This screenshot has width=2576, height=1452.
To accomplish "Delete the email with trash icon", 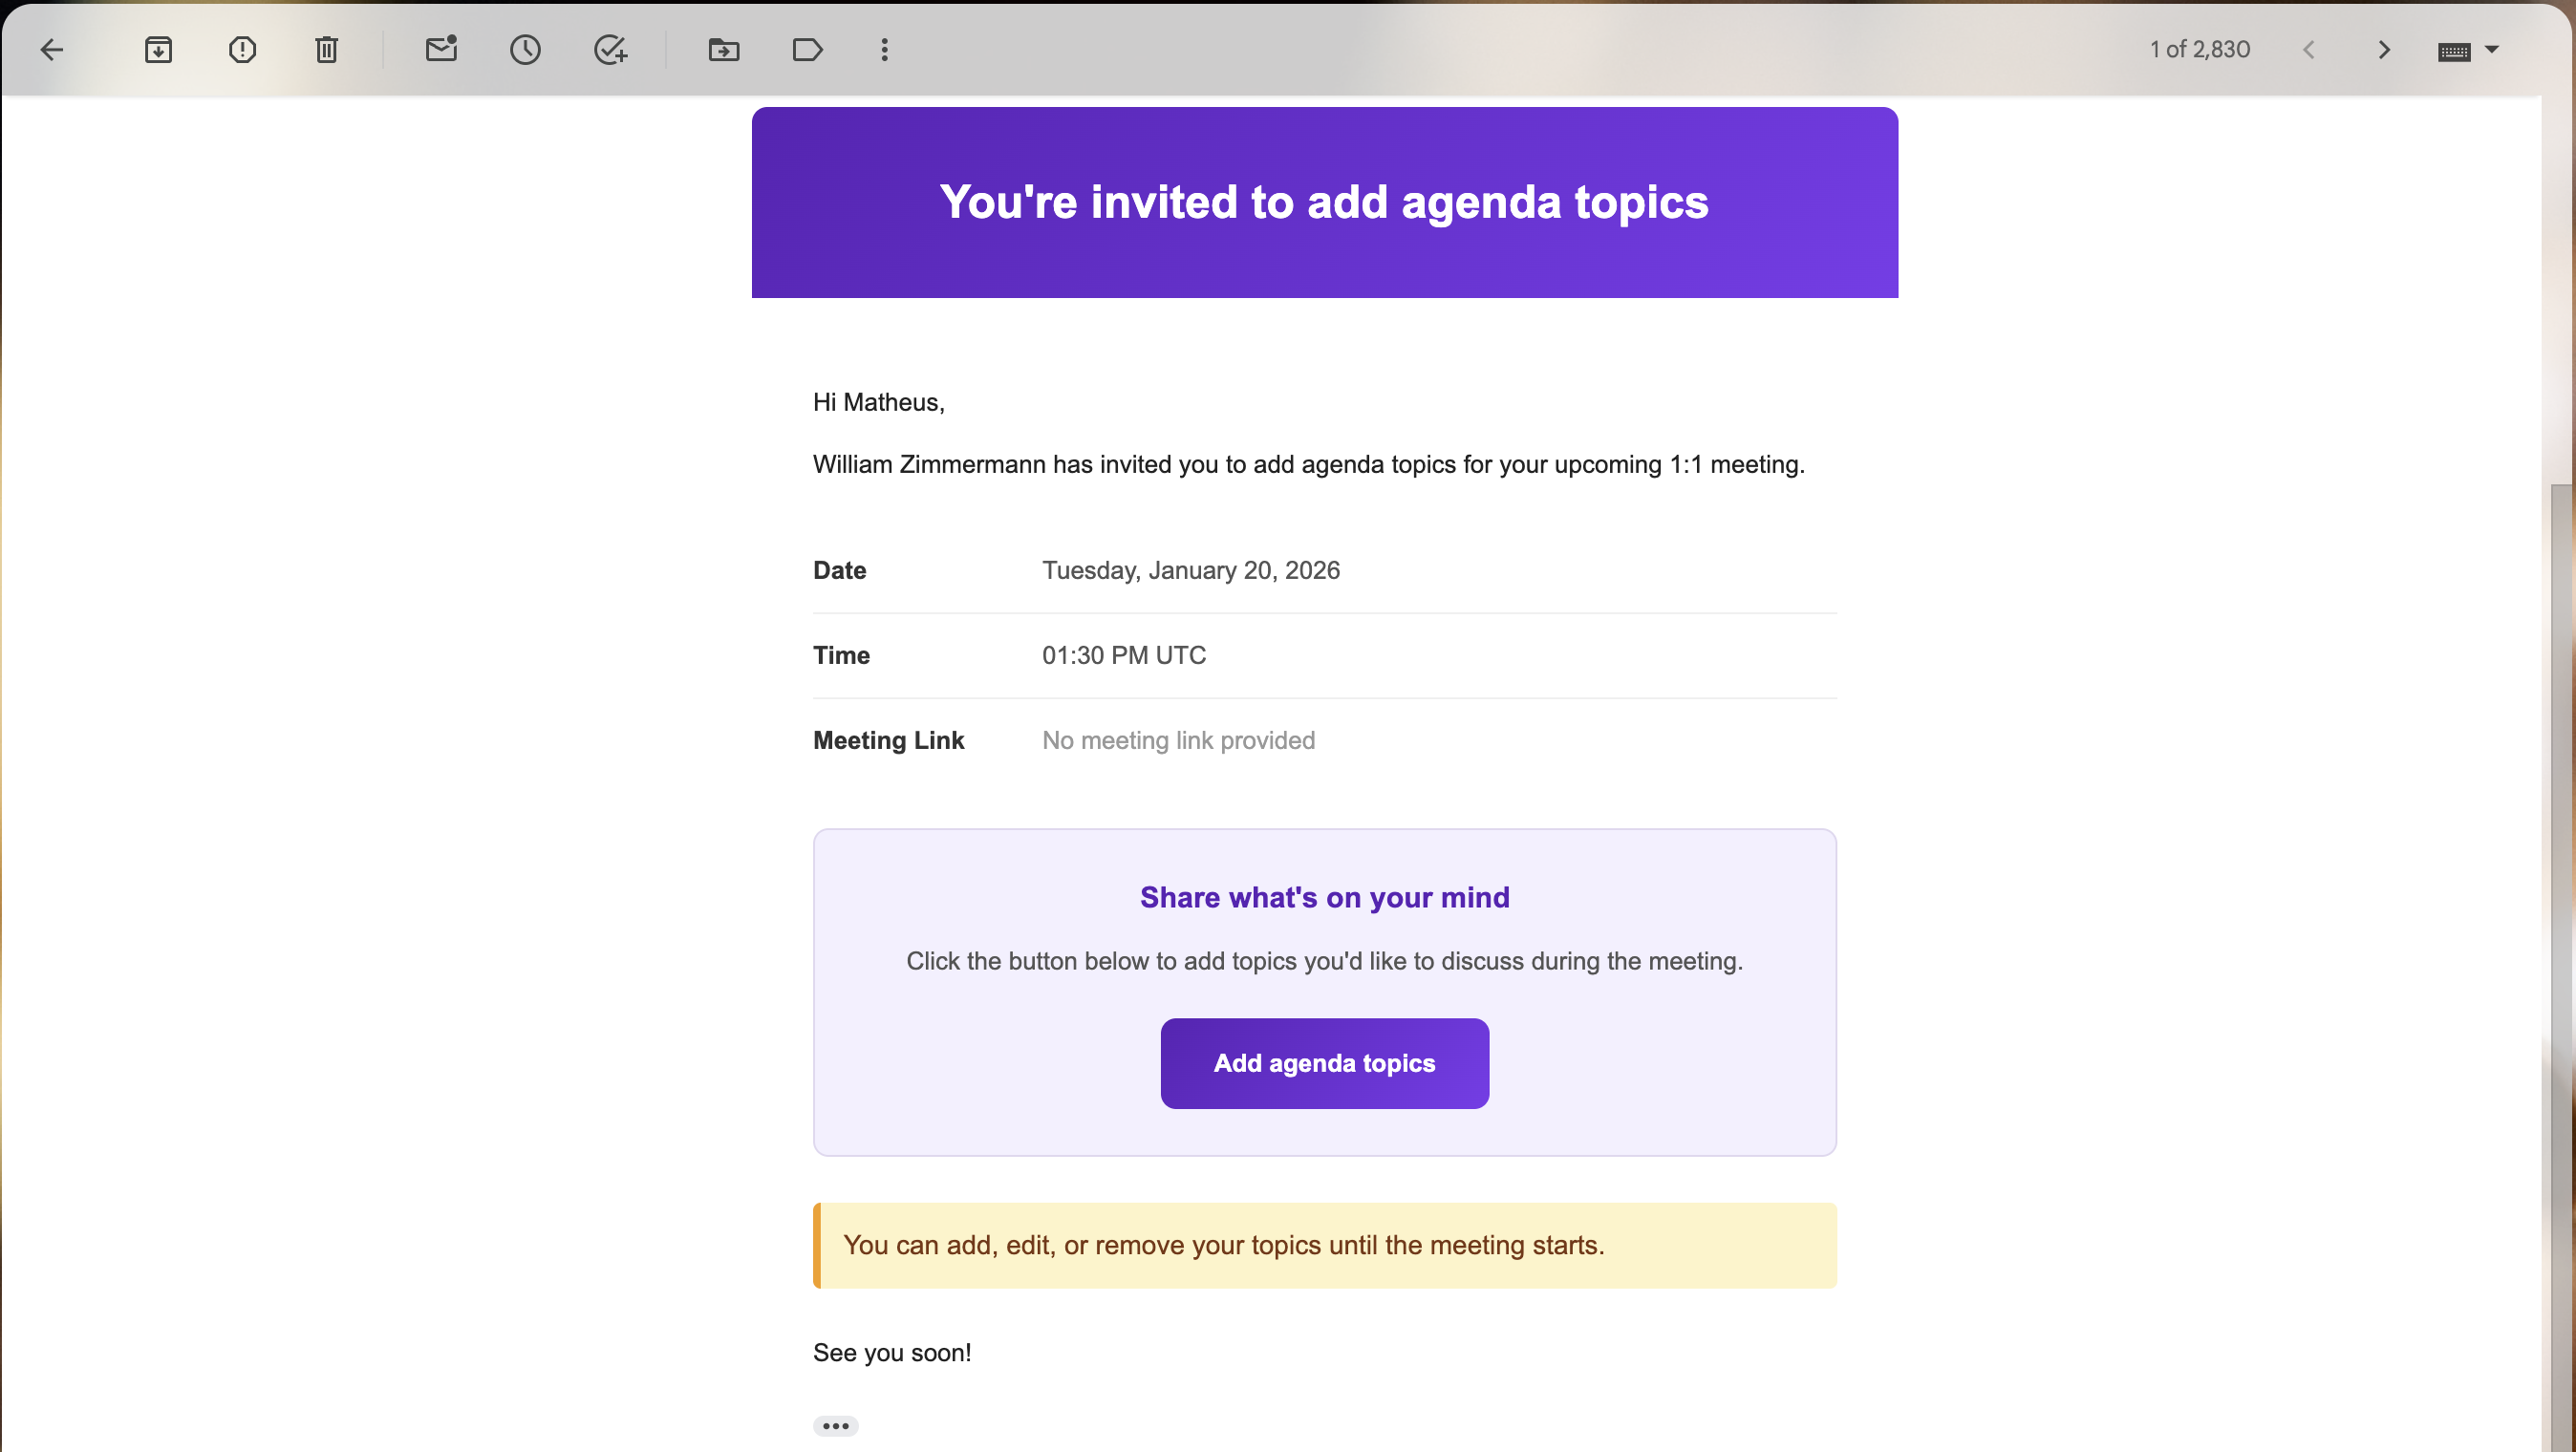I will [x=327, y=50].
